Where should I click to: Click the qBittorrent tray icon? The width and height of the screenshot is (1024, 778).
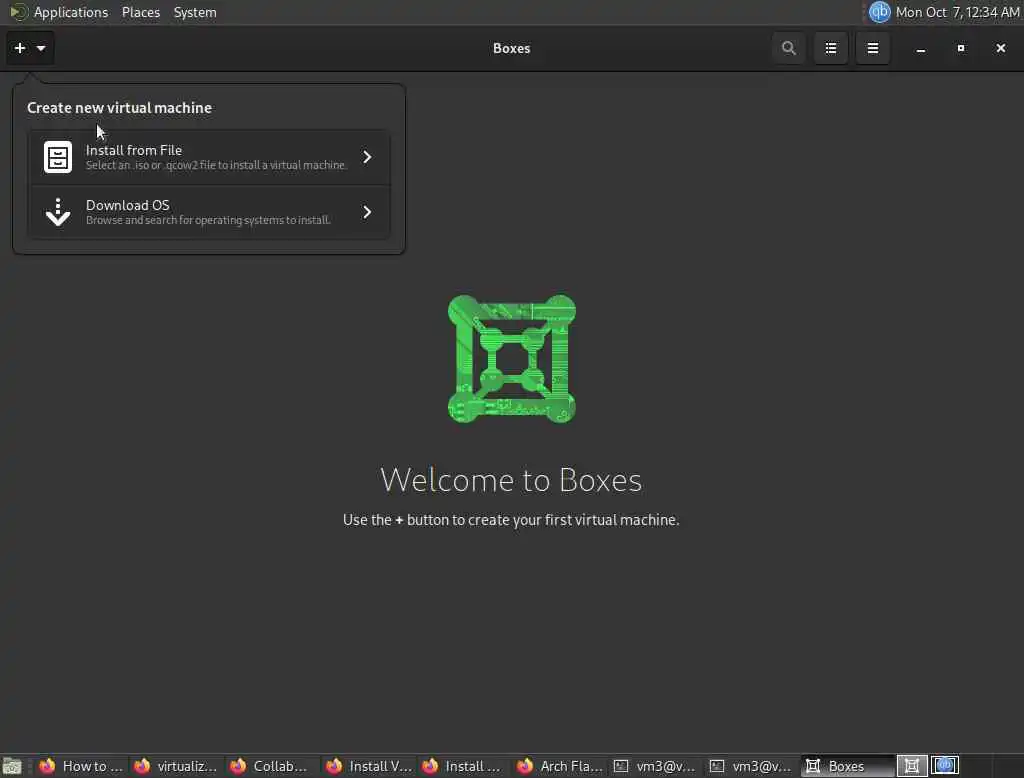tap(879, 12)
